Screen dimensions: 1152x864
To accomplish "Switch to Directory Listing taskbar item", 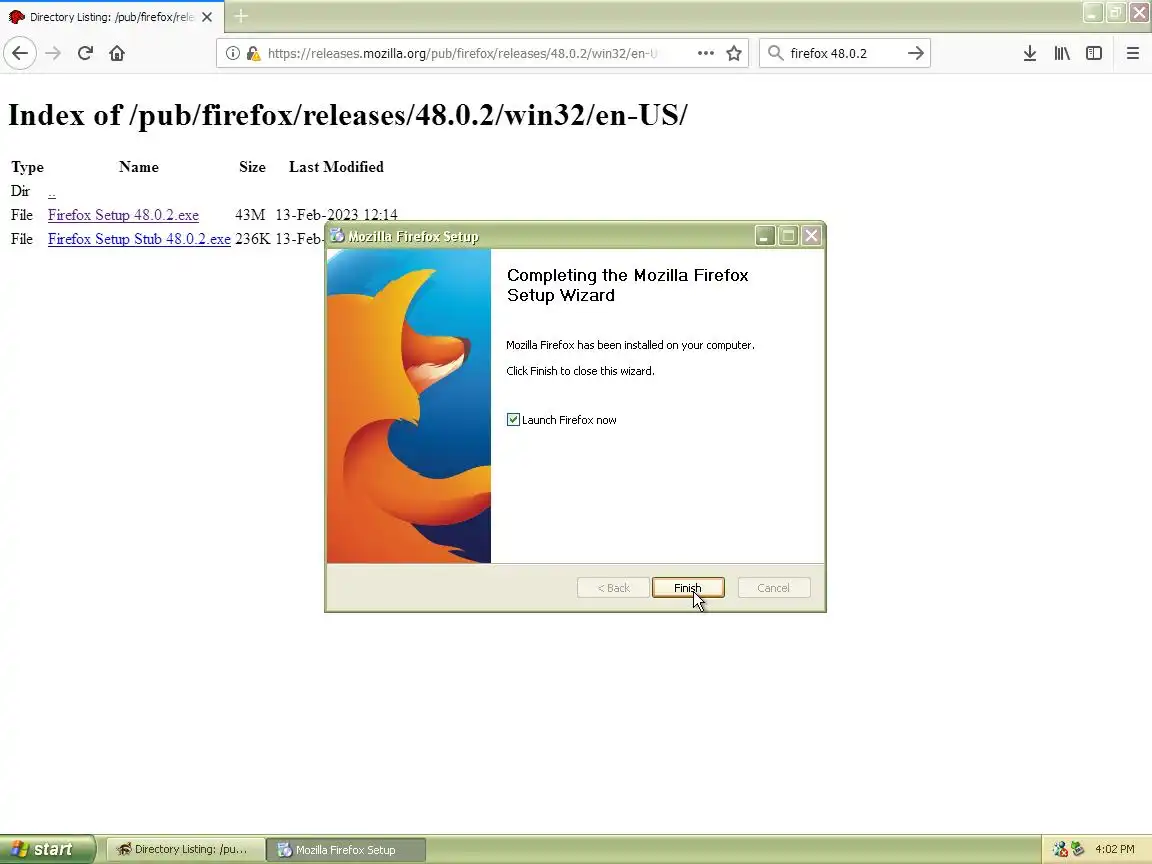I will pos(185,849).
